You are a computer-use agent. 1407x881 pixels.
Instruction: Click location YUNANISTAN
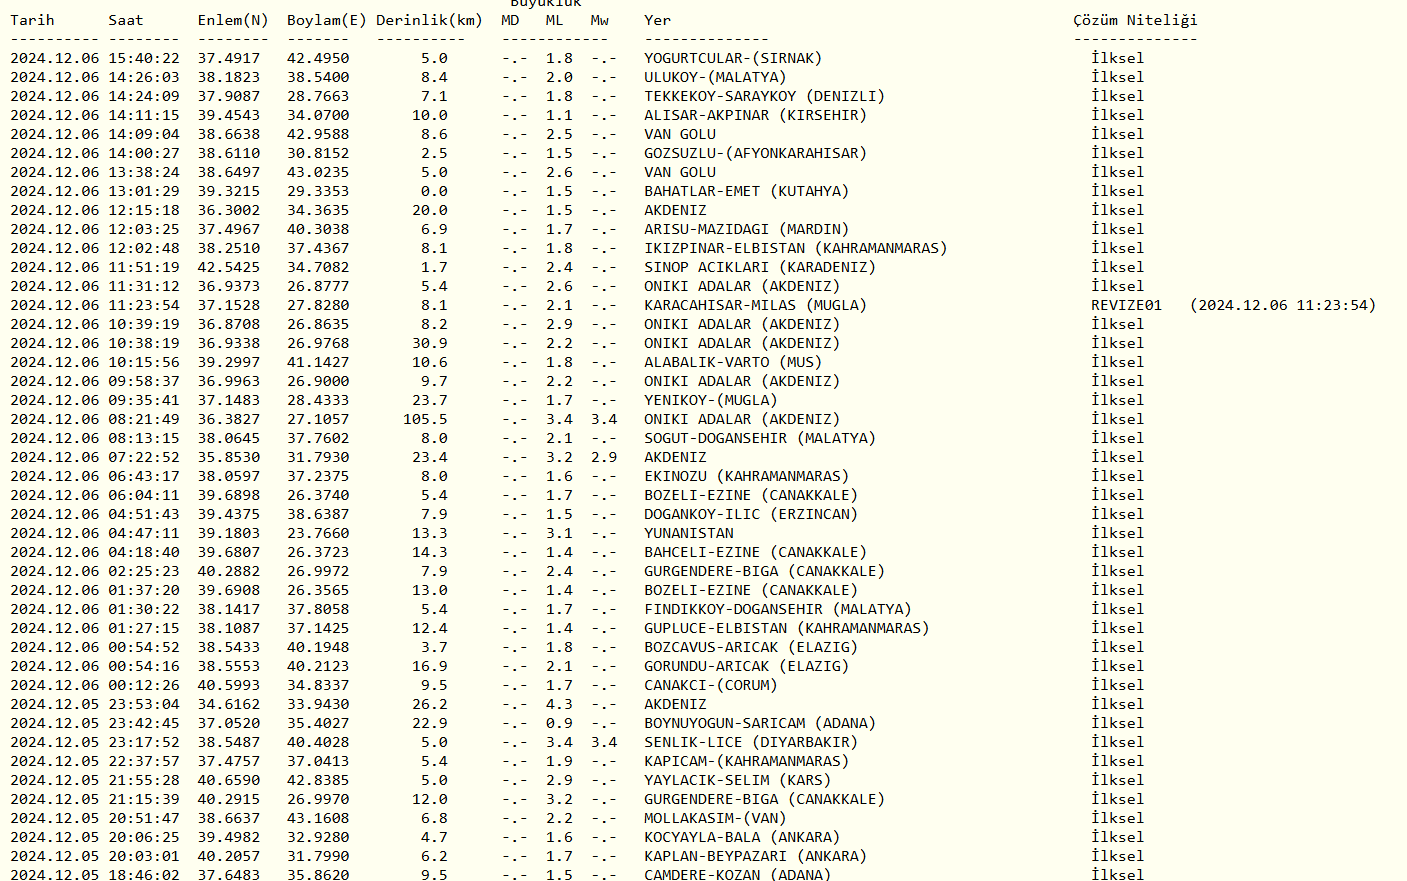[x=689, y=533]
